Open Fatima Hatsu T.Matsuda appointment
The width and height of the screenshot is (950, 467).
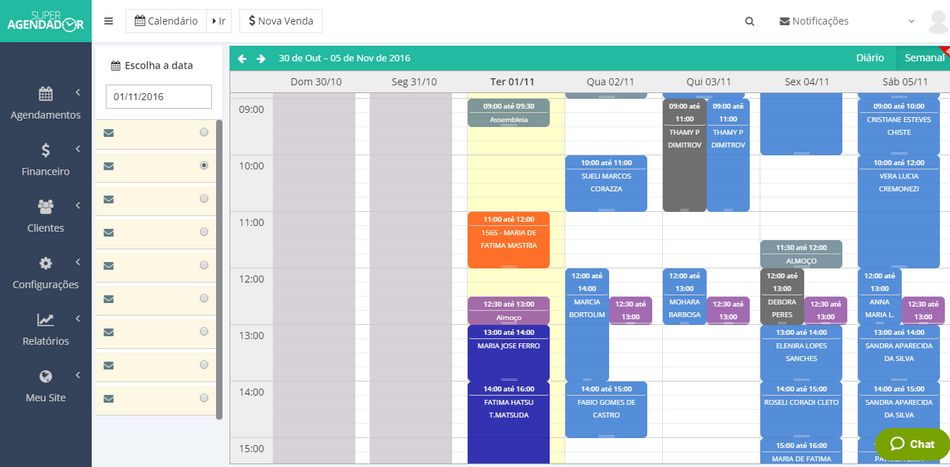pos(508,424)
